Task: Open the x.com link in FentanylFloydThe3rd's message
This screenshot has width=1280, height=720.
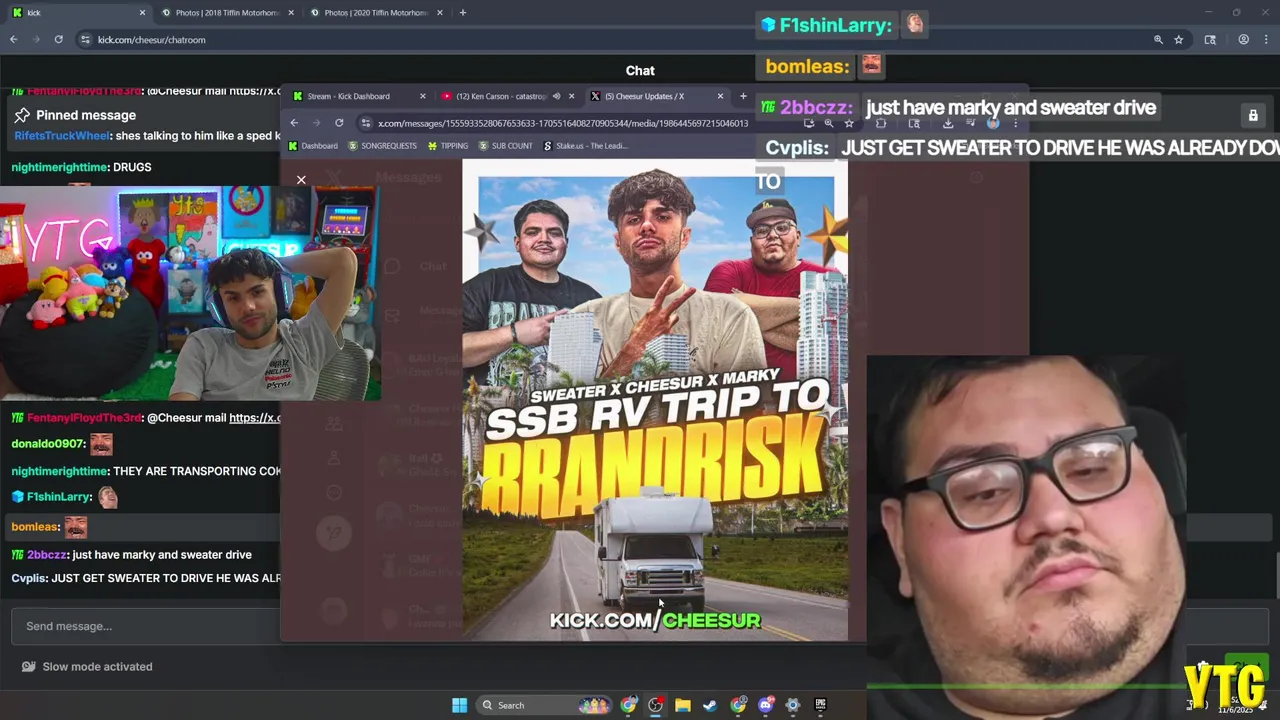Action: 255,418
